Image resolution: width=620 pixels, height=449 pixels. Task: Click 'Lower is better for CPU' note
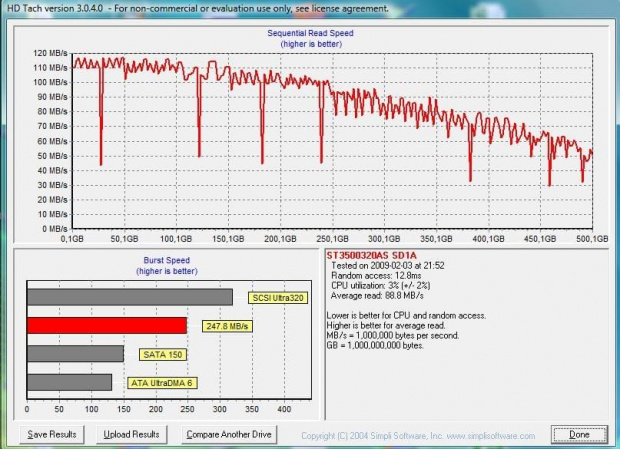(406, 316)
